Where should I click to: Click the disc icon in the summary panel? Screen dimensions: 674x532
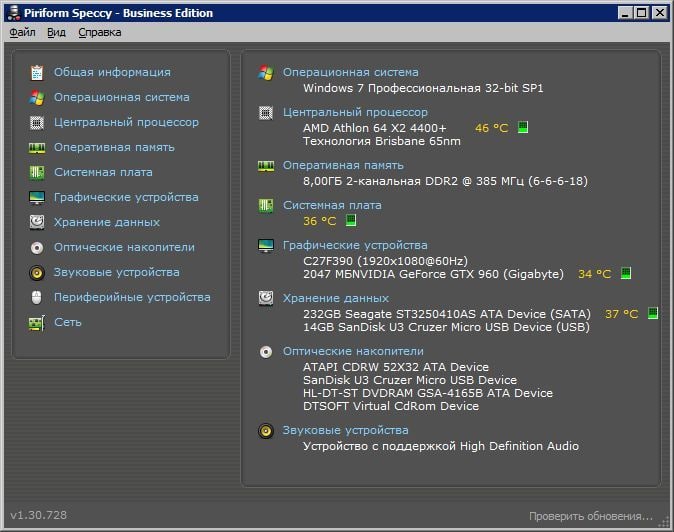pyautogui.click(x=266, y=352)
